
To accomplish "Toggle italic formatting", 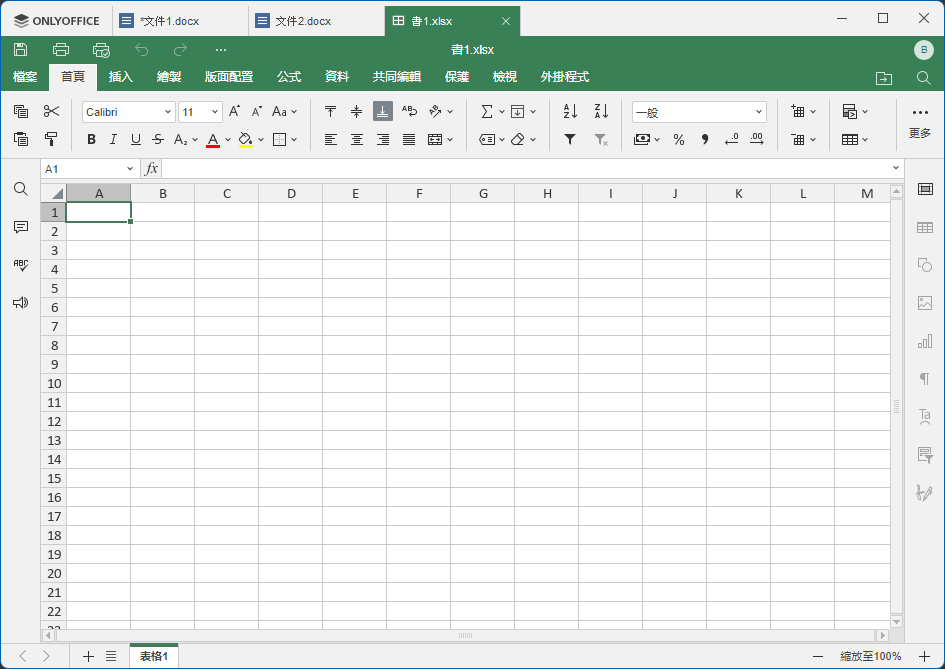I will 113,140.
